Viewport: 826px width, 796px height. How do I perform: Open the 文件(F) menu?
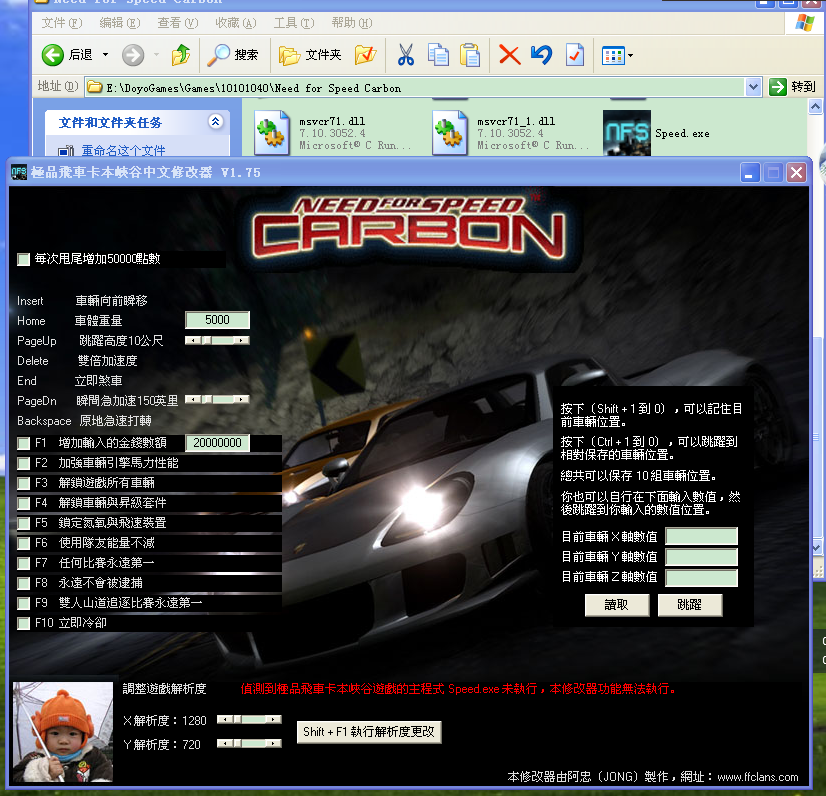pyautogui.click(x=62, y=23)
